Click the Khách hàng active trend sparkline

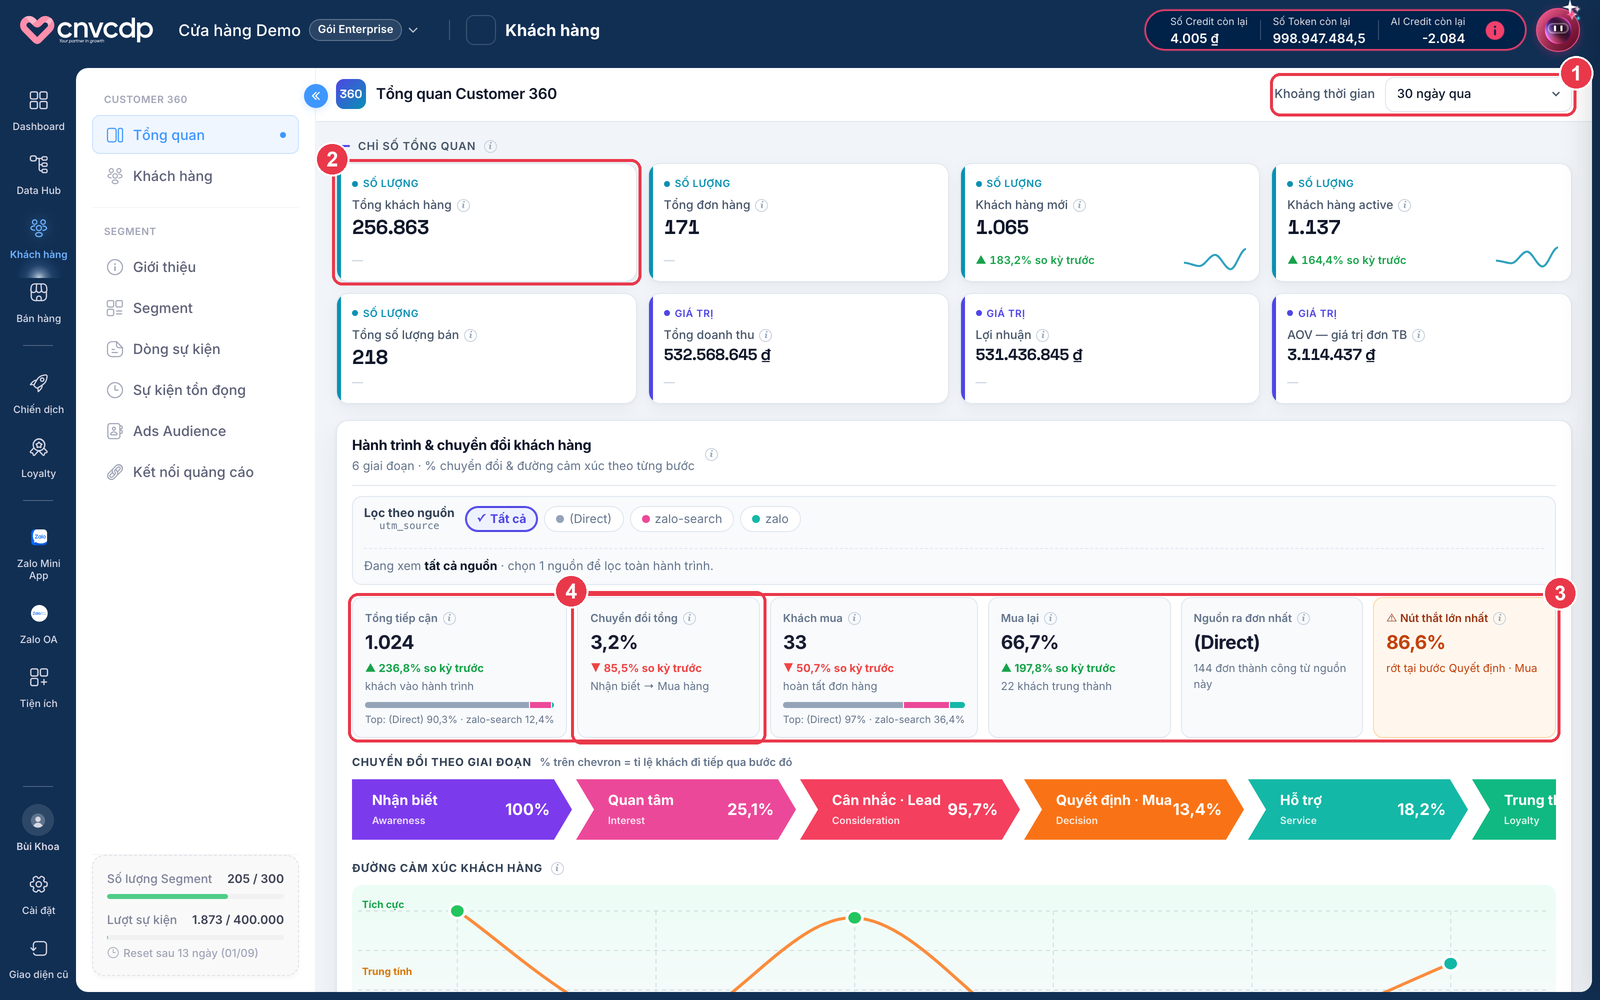pyautogui.click(x=1527, y=259)
